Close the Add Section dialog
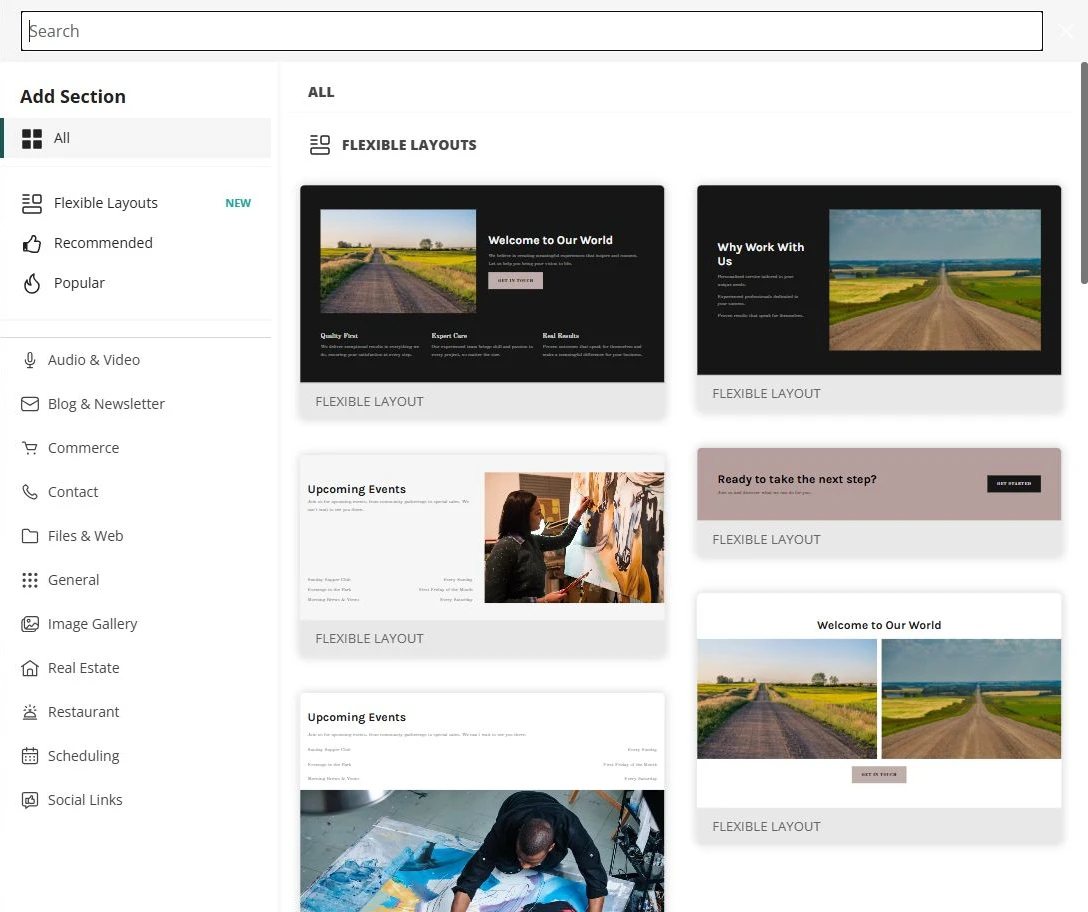This screenshot has width=1088, height=912. point(1066,31)
